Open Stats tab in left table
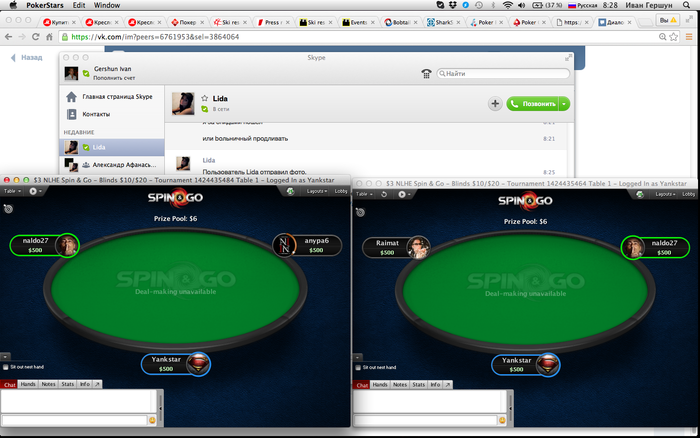The width and height of the screenshot is (700, 438). (68, 384)
